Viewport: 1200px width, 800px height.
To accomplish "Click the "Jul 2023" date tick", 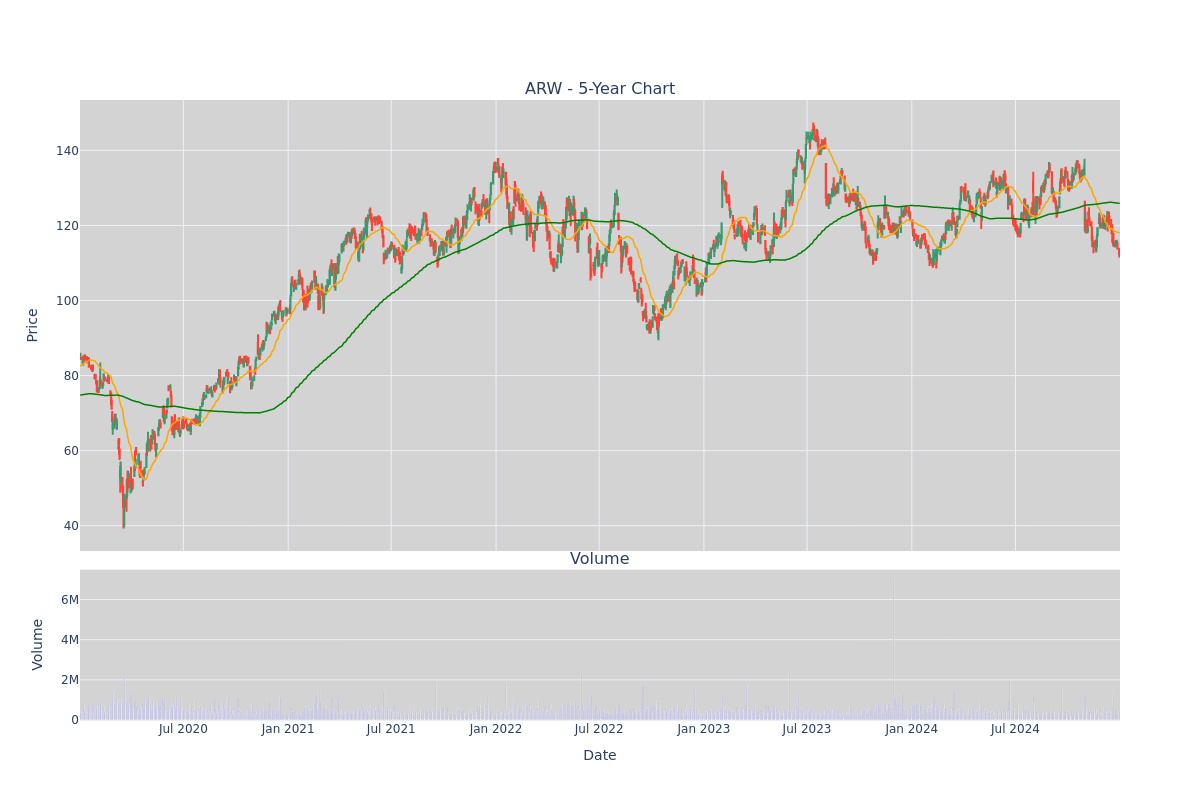I will coord(807,729).
